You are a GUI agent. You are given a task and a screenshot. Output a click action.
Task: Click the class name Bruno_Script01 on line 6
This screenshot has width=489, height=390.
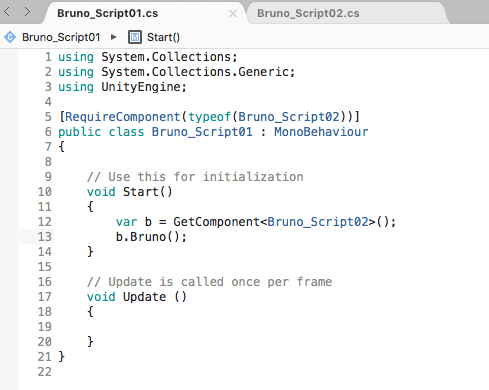pyautogui.click(x=202, y=132)
